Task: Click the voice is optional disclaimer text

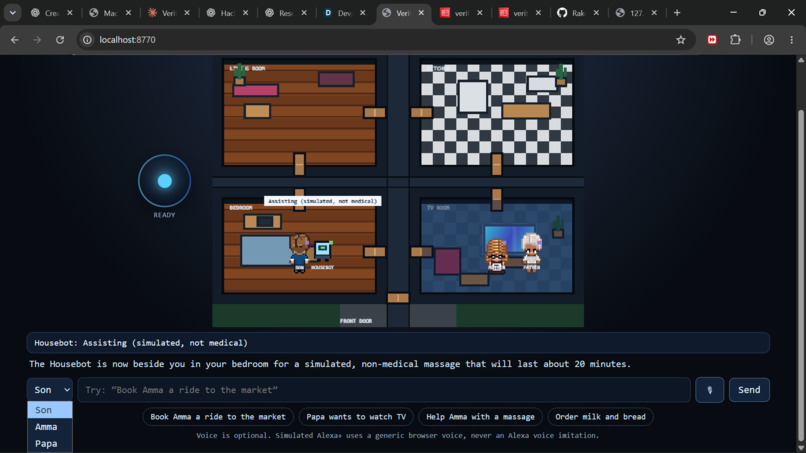Action: (397, 436)
